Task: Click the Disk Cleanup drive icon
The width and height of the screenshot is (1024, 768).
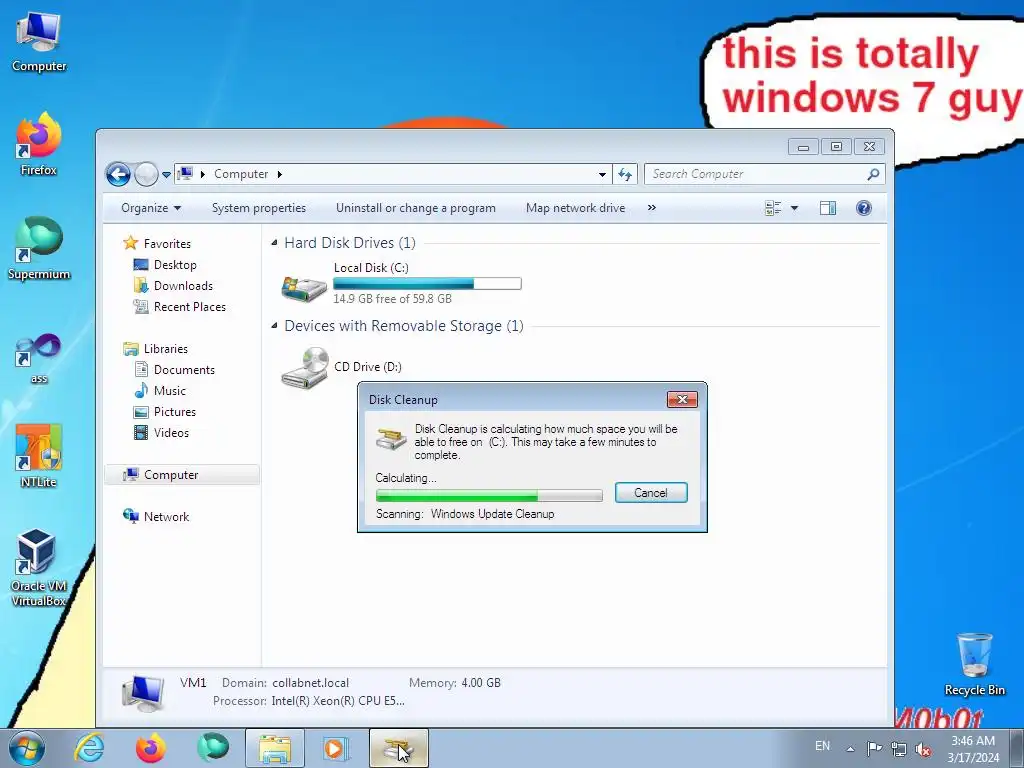Action: point(391,438)
